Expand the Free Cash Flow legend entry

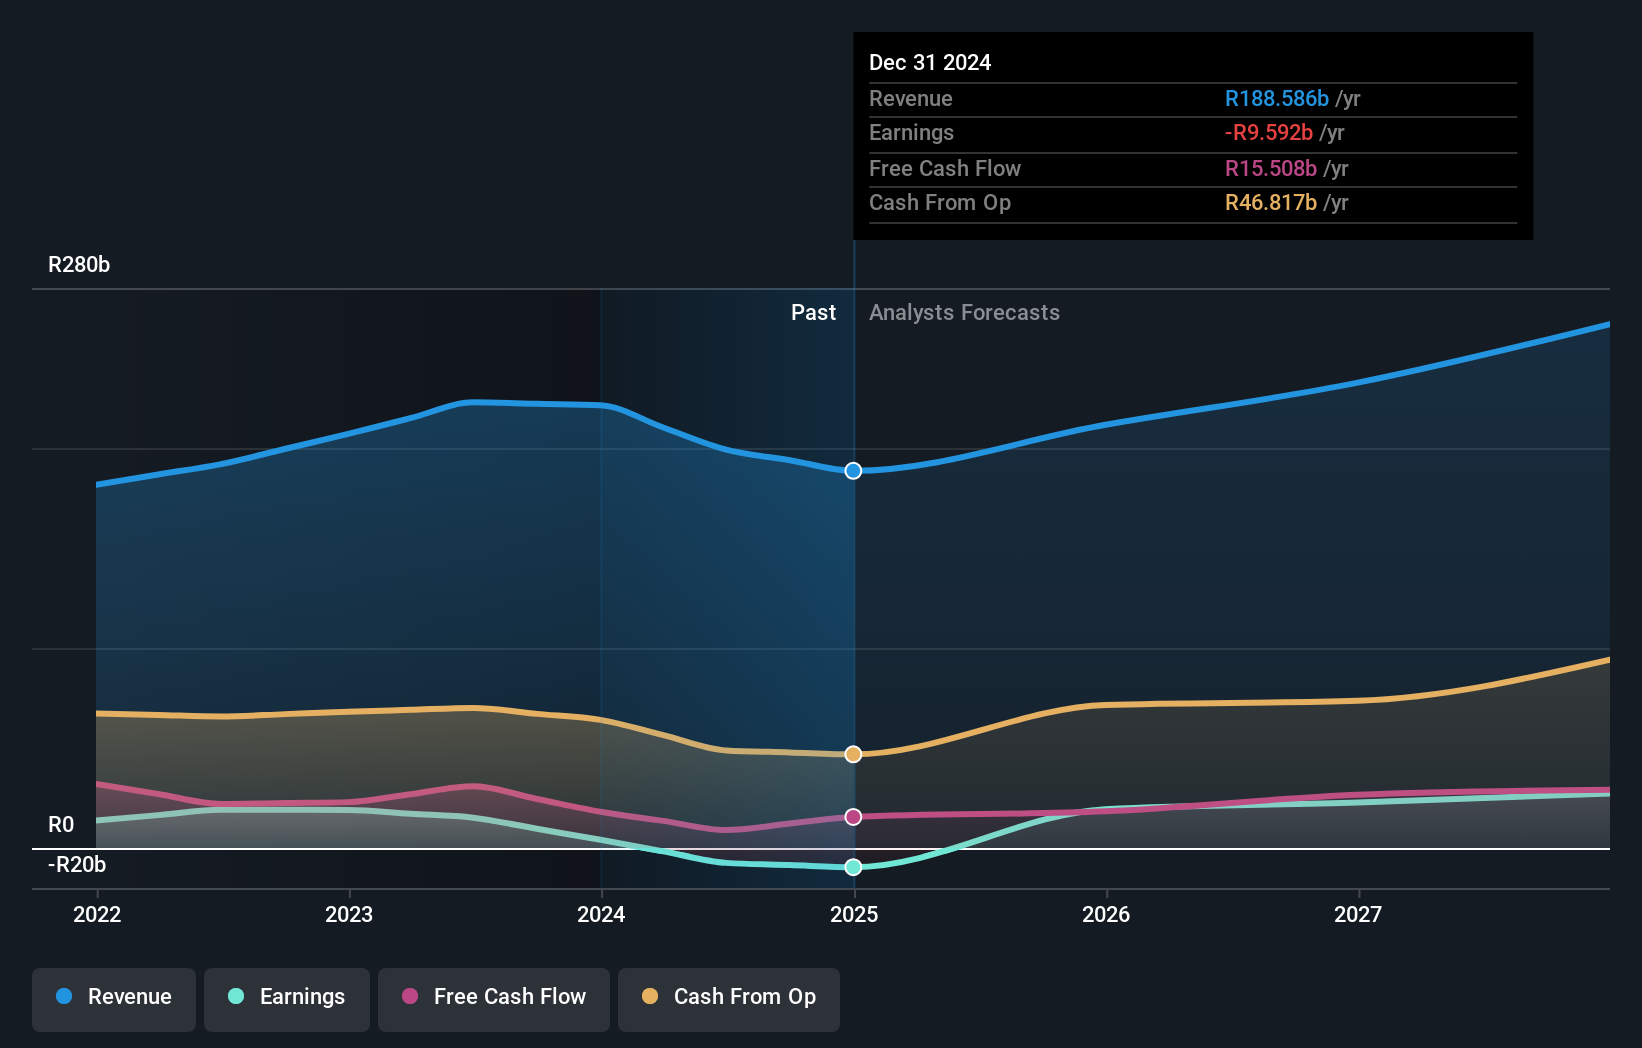(493, 997)
